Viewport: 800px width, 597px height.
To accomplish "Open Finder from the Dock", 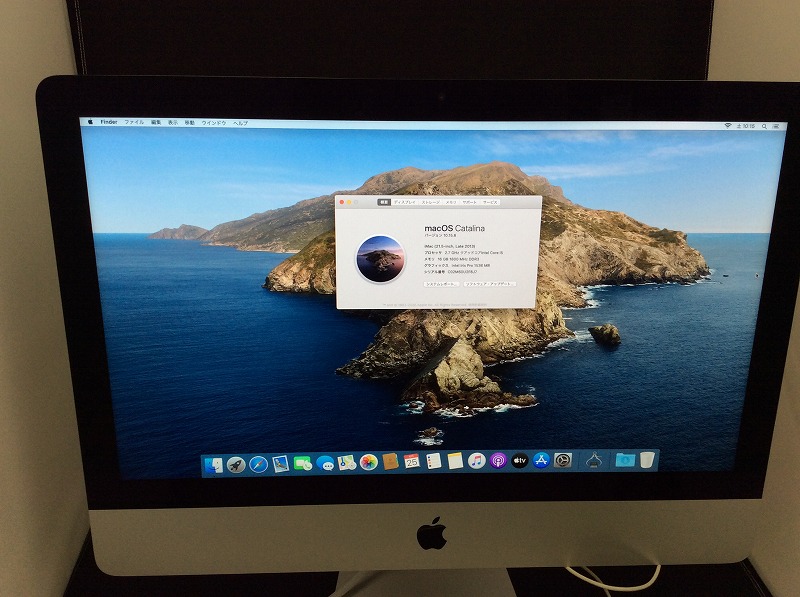I will pos(213,465).
